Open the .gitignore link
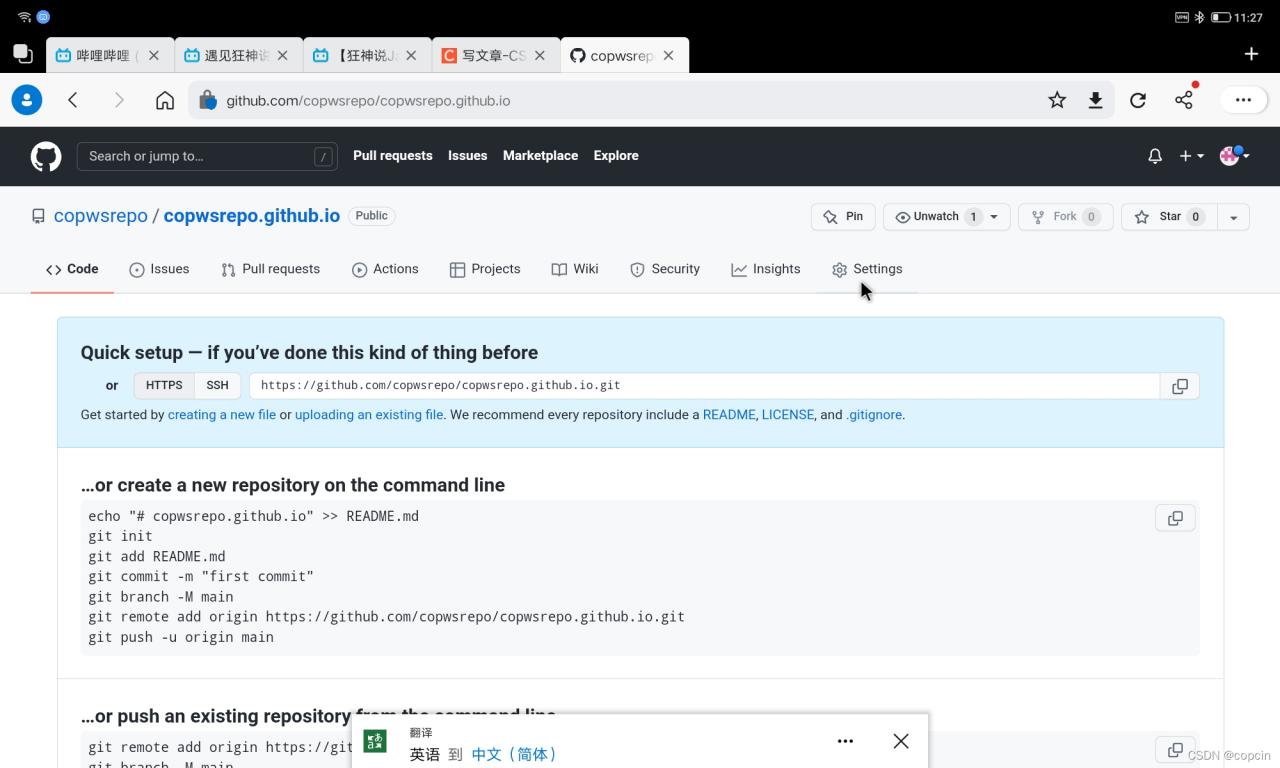 coord(874,415)
